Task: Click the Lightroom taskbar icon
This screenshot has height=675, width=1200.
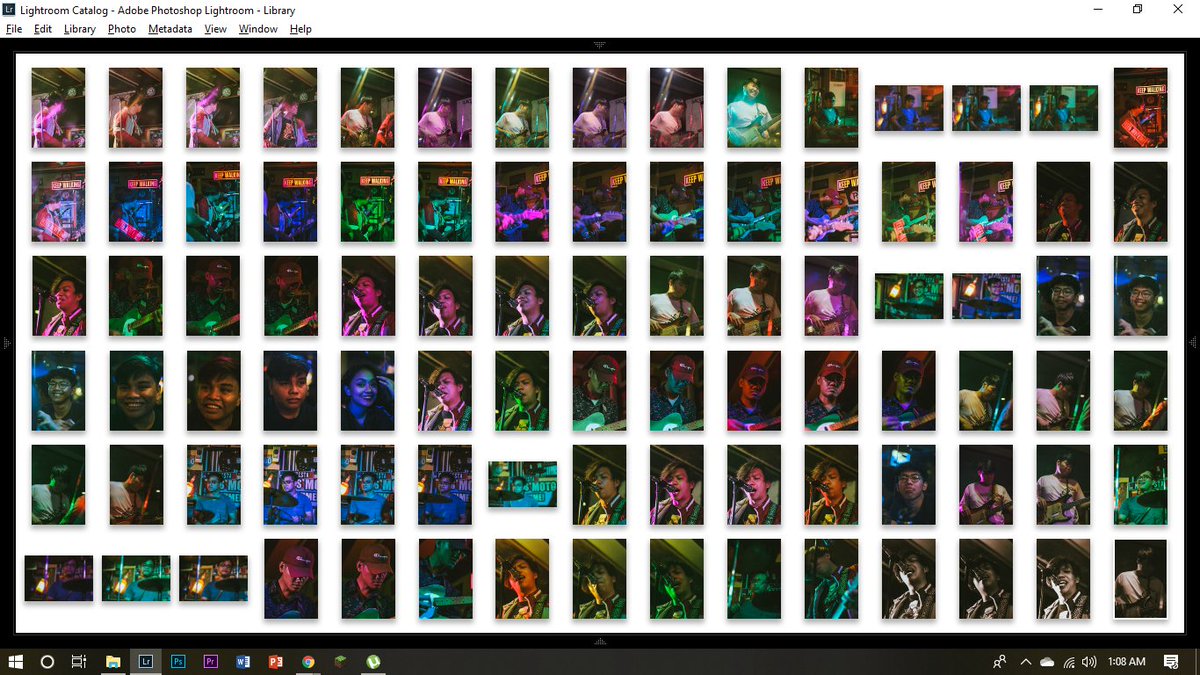Action: pos(146,661)
